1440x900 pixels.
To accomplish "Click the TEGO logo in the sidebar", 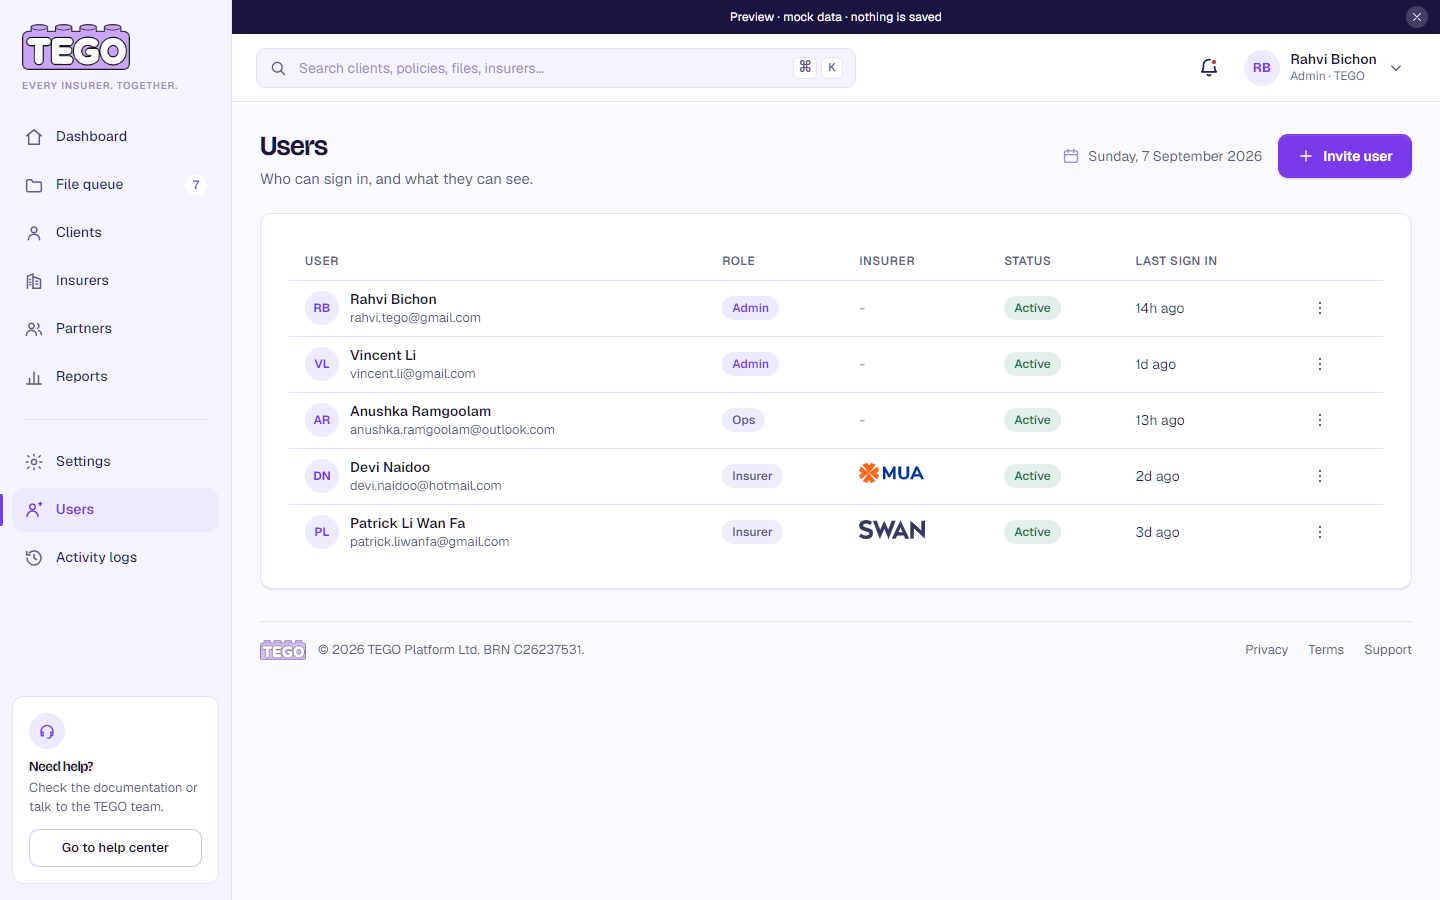I will [76, 47].
